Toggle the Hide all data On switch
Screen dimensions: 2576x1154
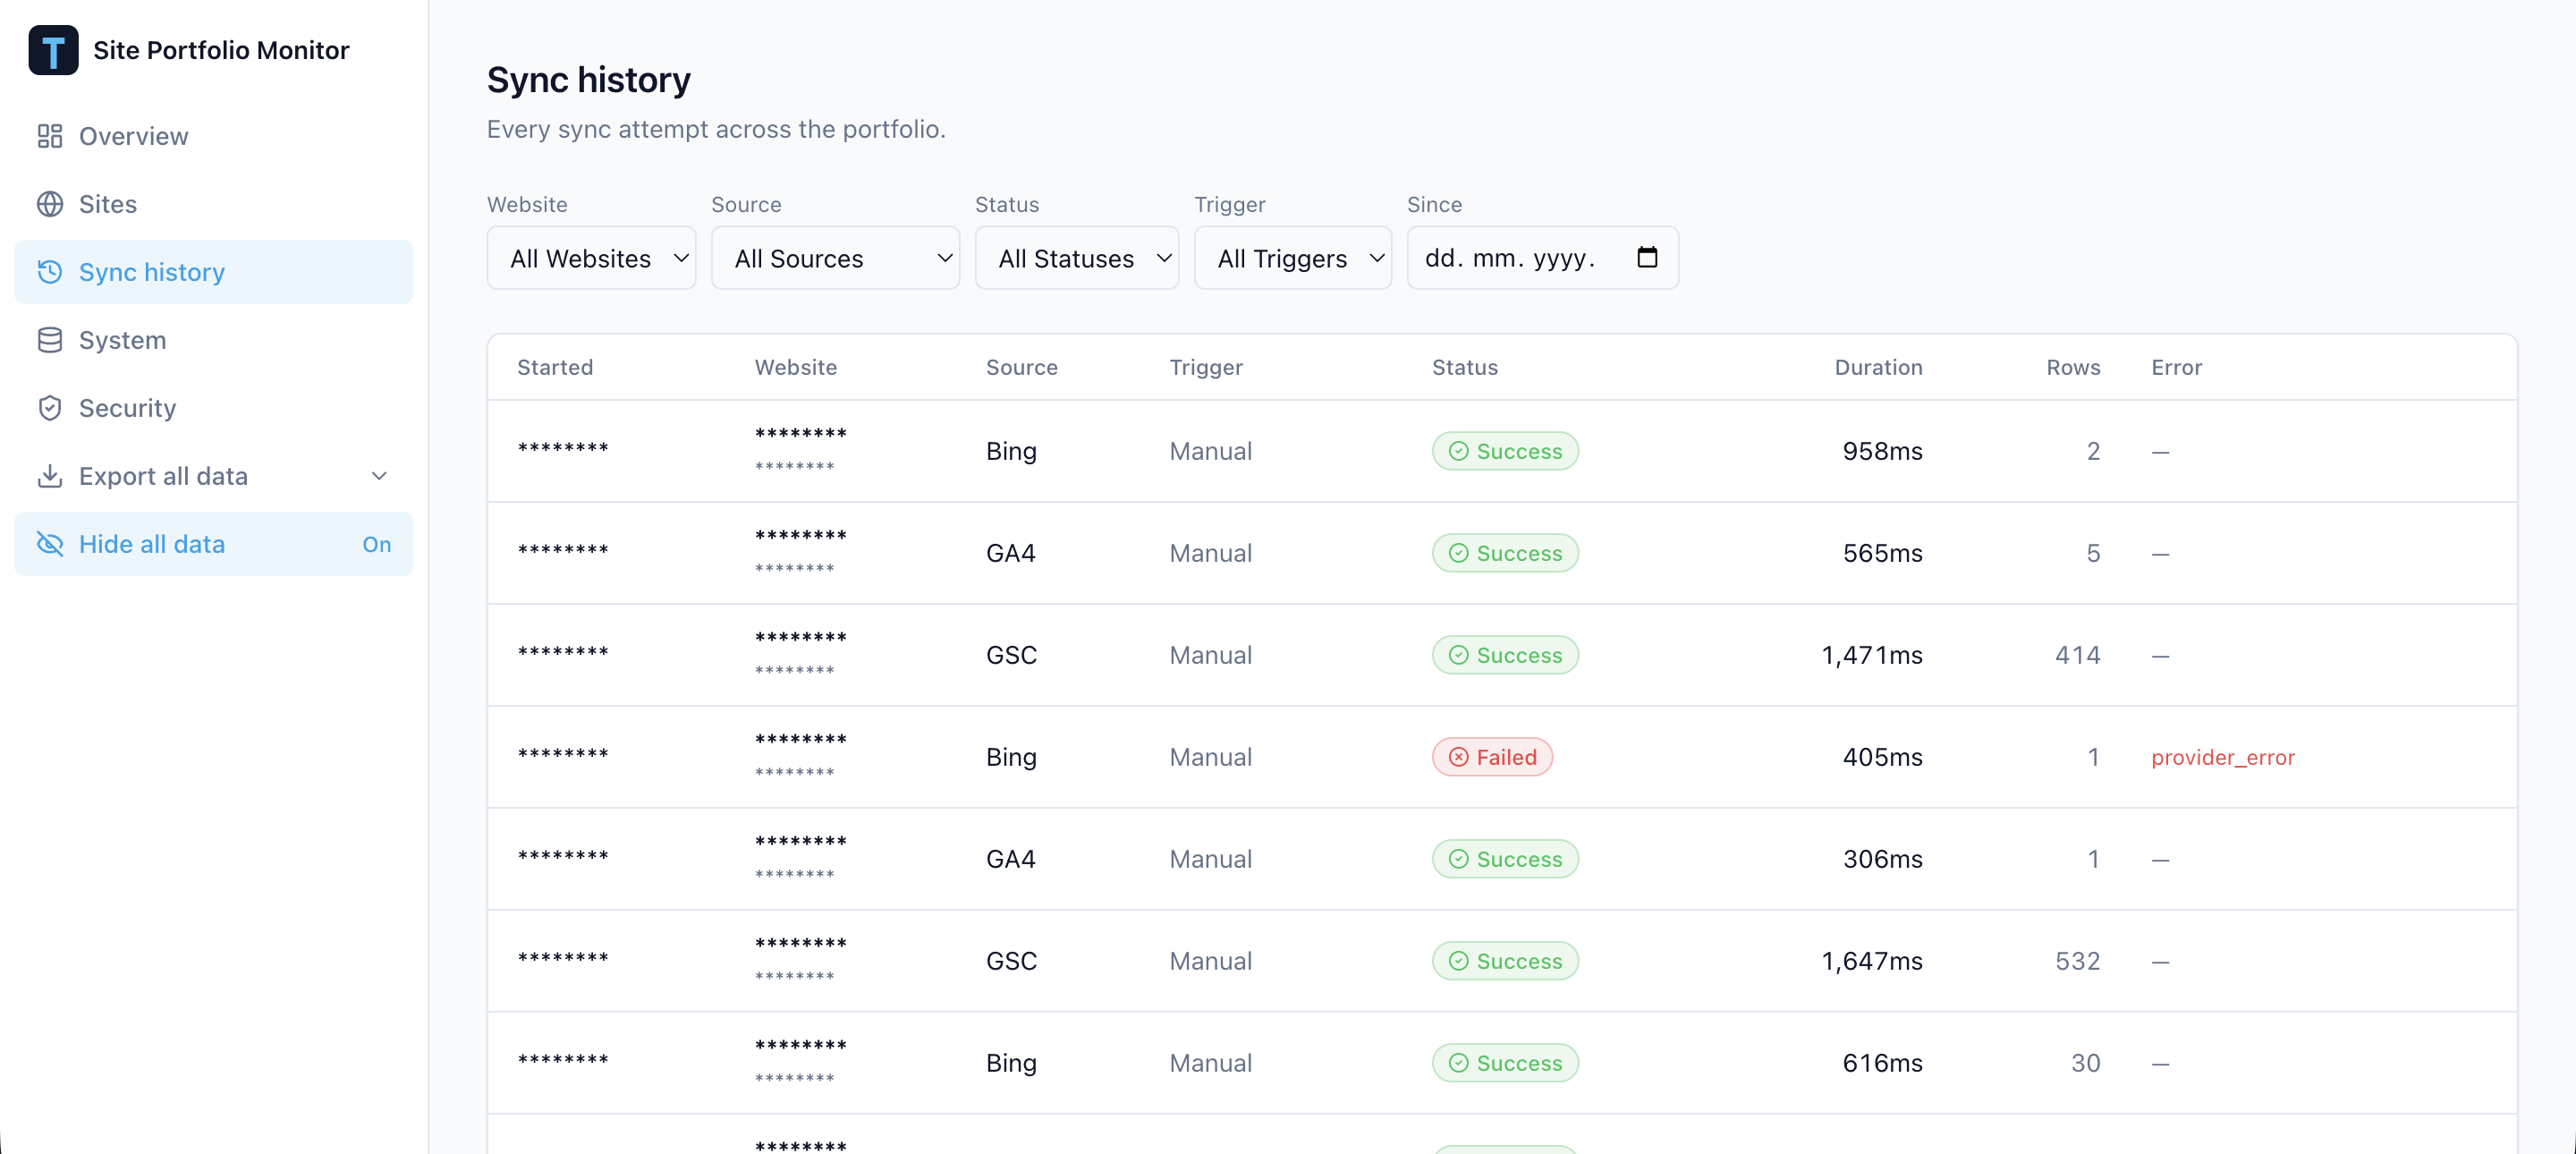tap(377, 544)
